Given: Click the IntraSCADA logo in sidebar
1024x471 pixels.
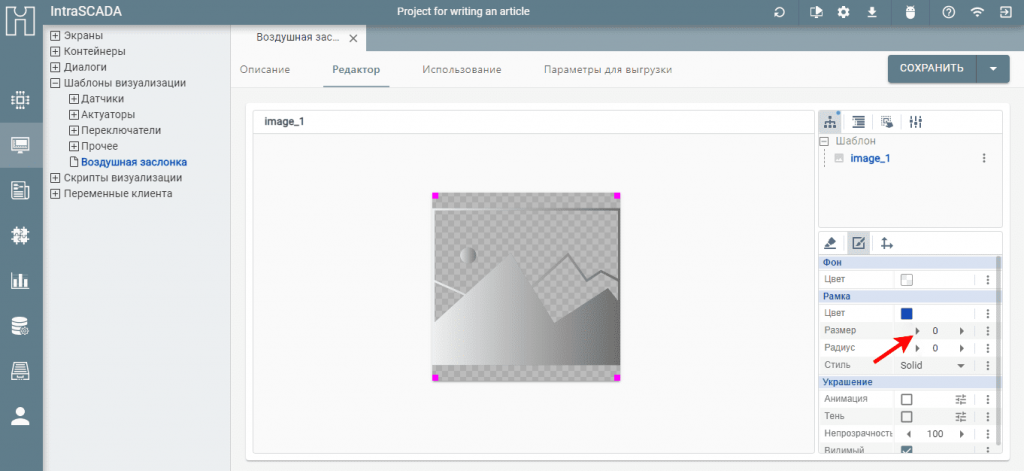Looking at the screenshot, I should click(20, 19).
